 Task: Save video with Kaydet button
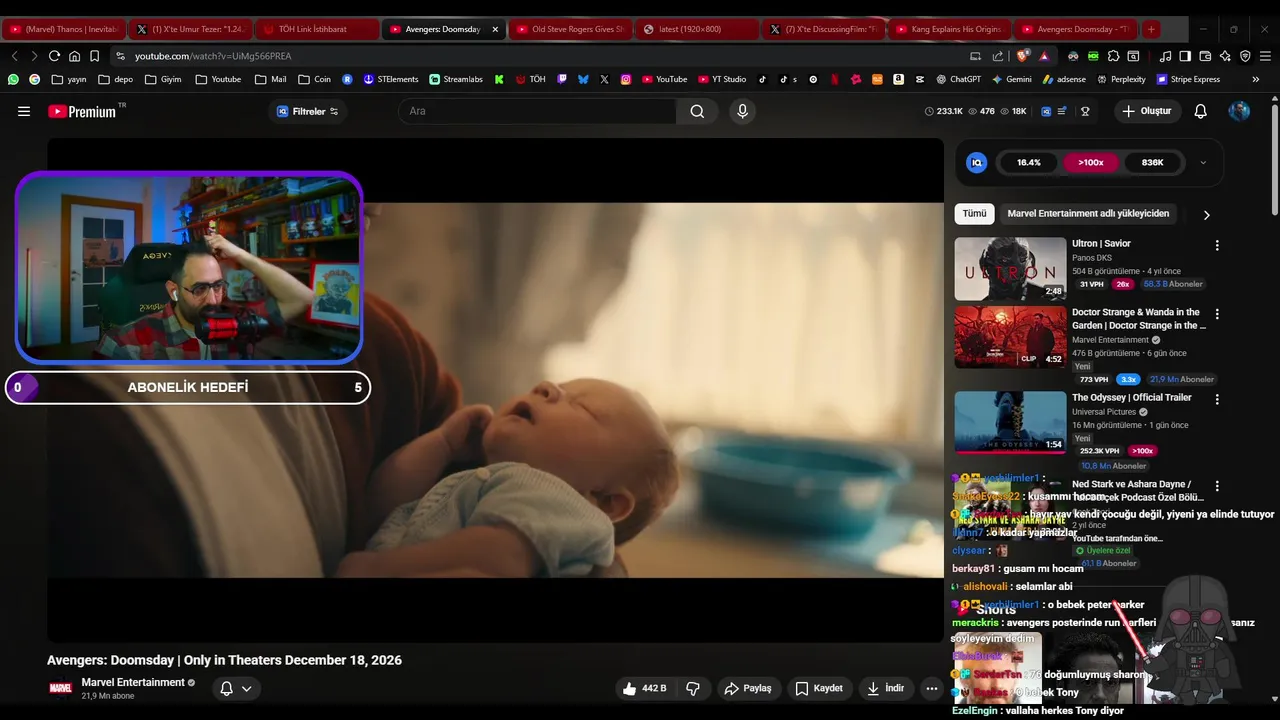click(819, 688)
